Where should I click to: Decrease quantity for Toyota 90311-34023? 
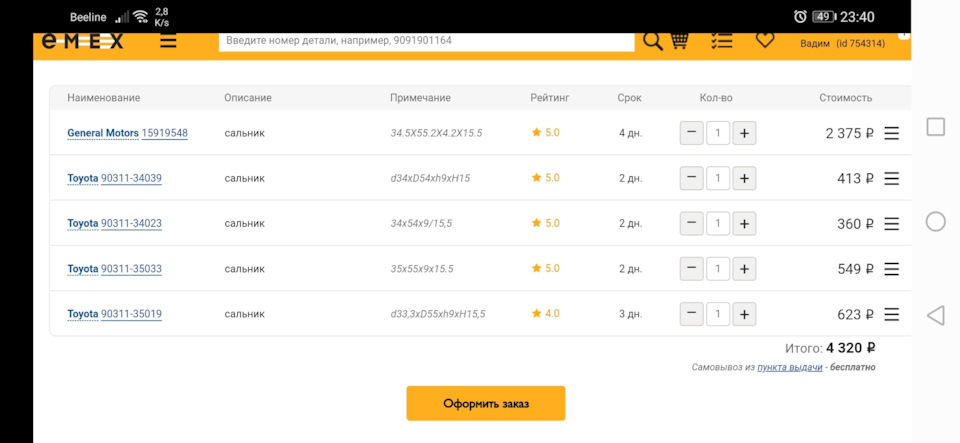691,223
